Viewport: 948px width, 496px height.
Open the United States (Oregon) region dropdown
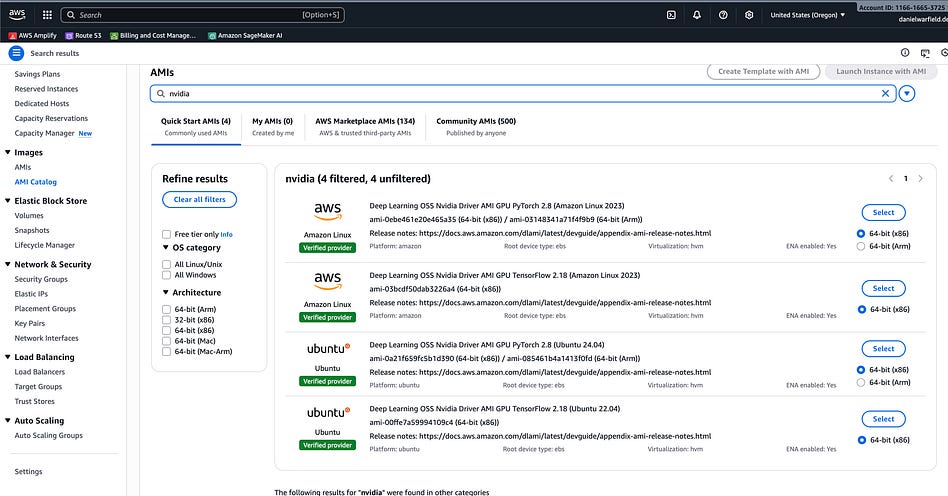coord(808,15)
